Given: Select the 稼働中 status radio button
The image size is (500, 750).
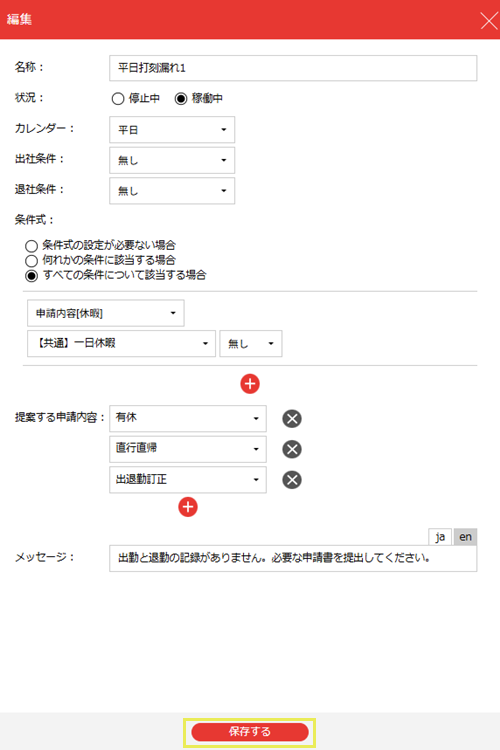Looking at the screenshot, I should click(180, 99).
